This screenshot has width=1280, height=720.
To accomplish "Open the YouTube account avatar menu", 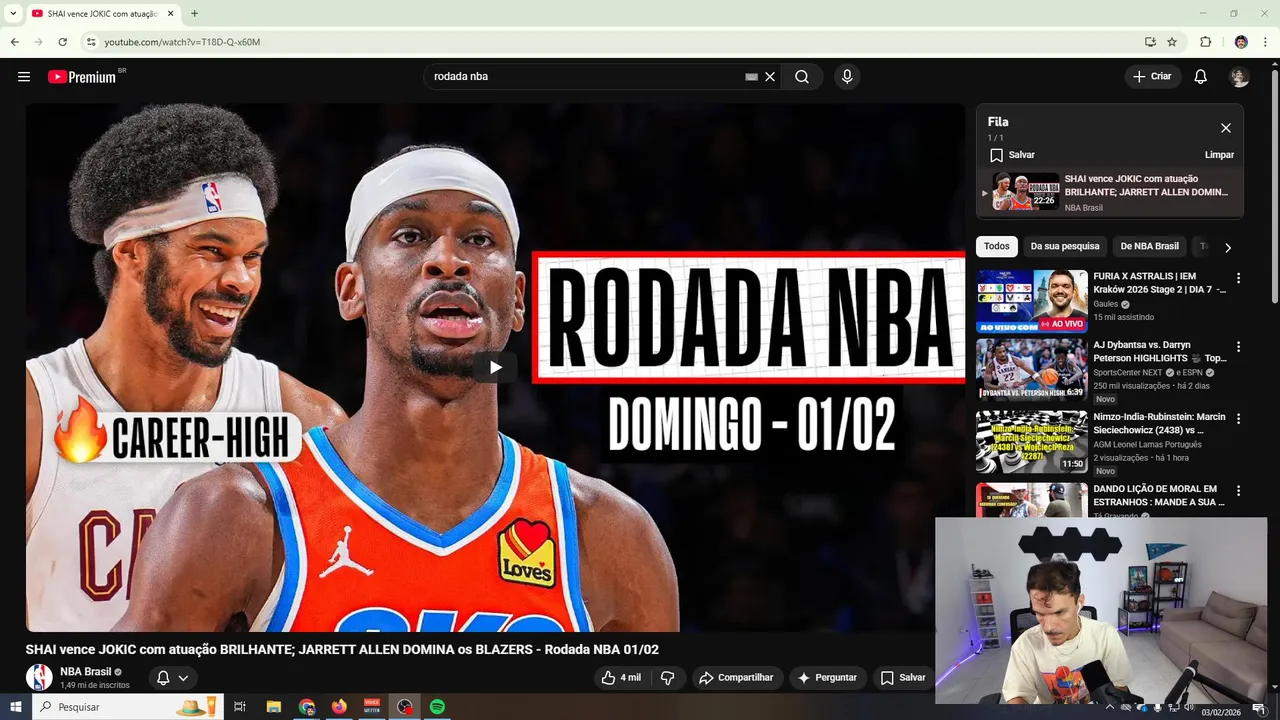I will pos(1239,77).
